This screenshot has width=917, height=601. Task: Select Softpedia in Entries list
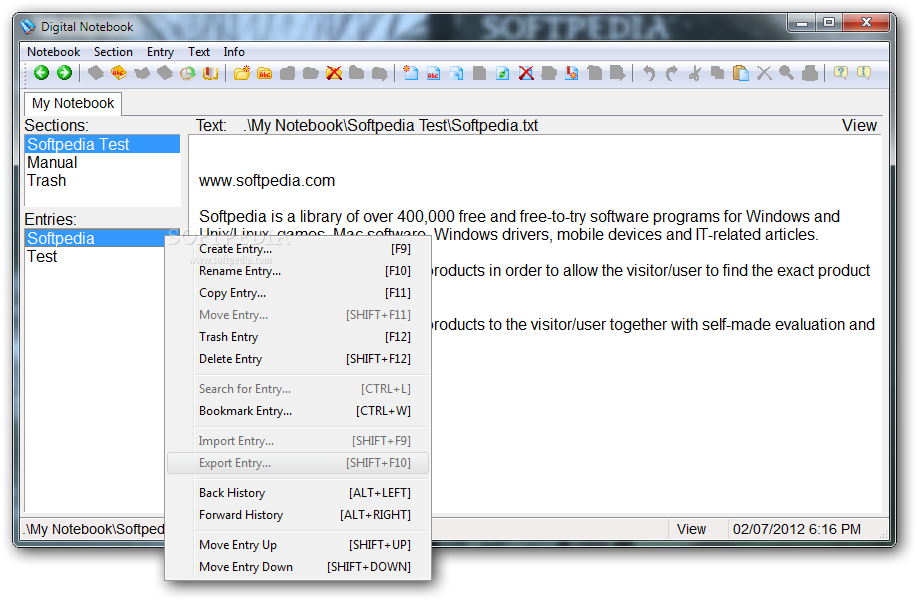(x=95, y=239)
